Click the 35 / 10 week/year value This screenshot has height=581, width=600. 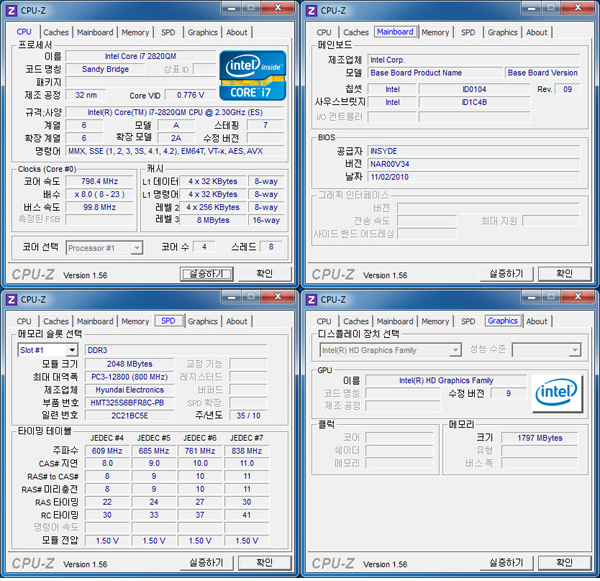(248, 416)
